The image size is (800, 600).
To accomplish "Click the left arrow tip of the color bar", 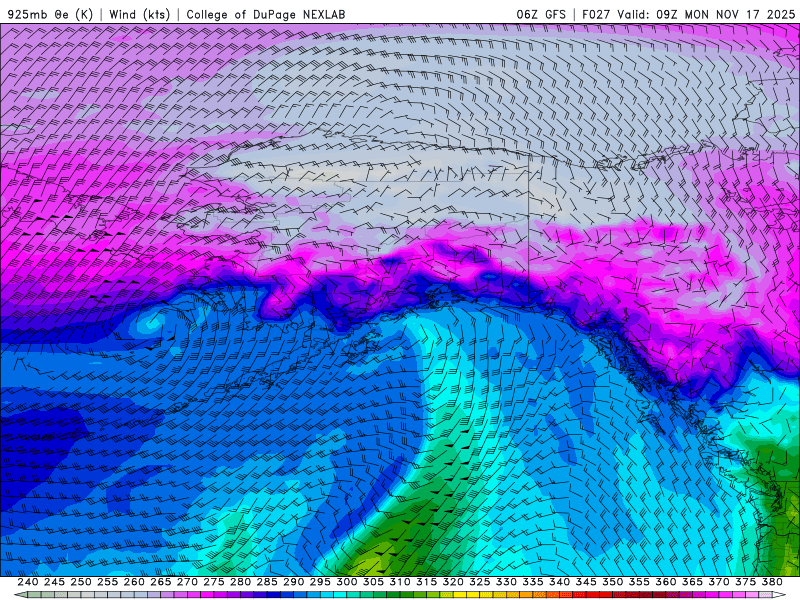I will tap(19, 595).
